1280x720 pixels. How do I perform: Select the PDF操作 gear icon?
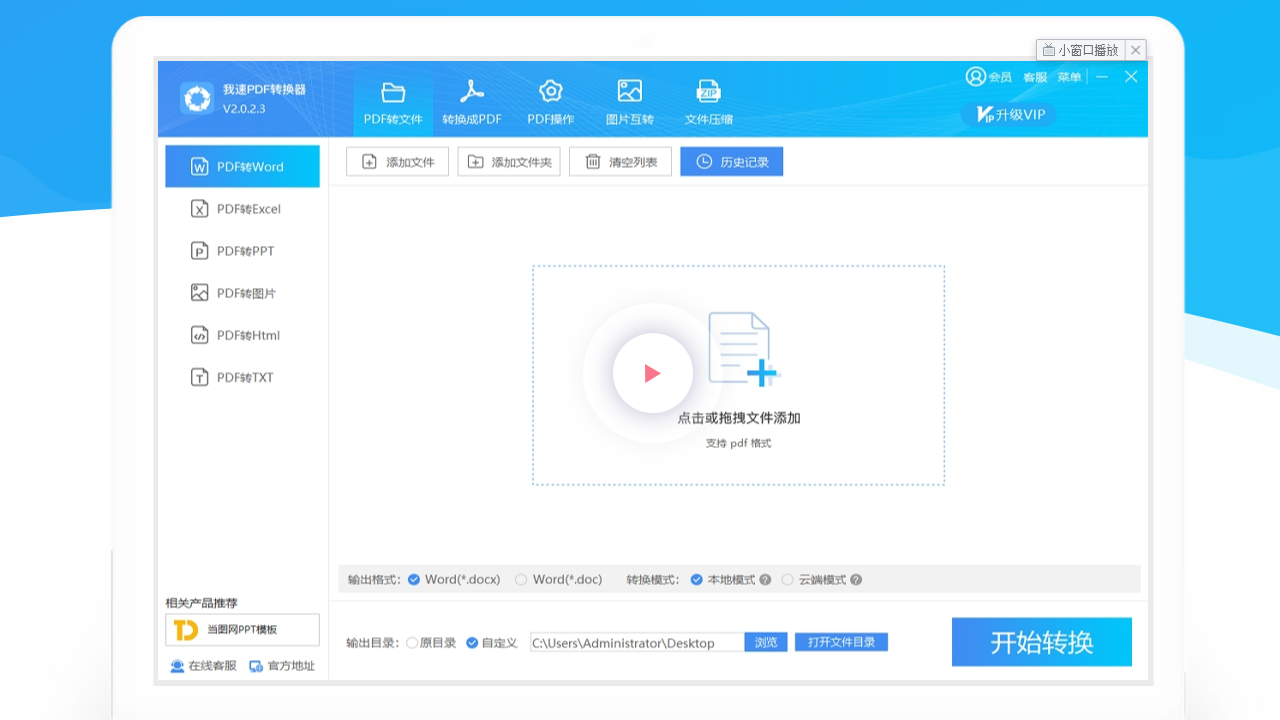pyautogui.click(x=550, y=100)
